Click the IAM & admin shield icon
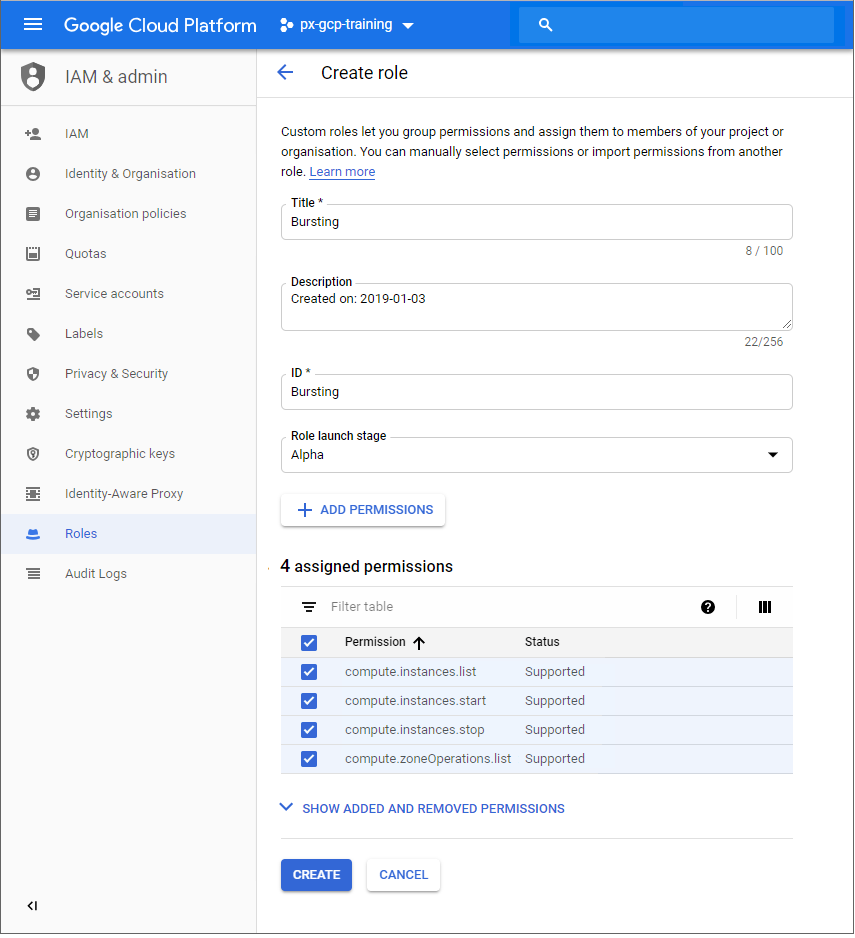The image size is (855, 938). pos(34,77)
